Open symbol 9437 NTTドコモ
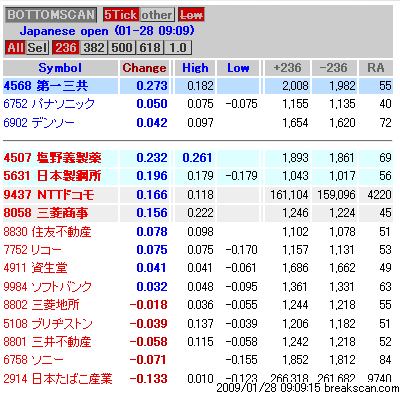 49,195
